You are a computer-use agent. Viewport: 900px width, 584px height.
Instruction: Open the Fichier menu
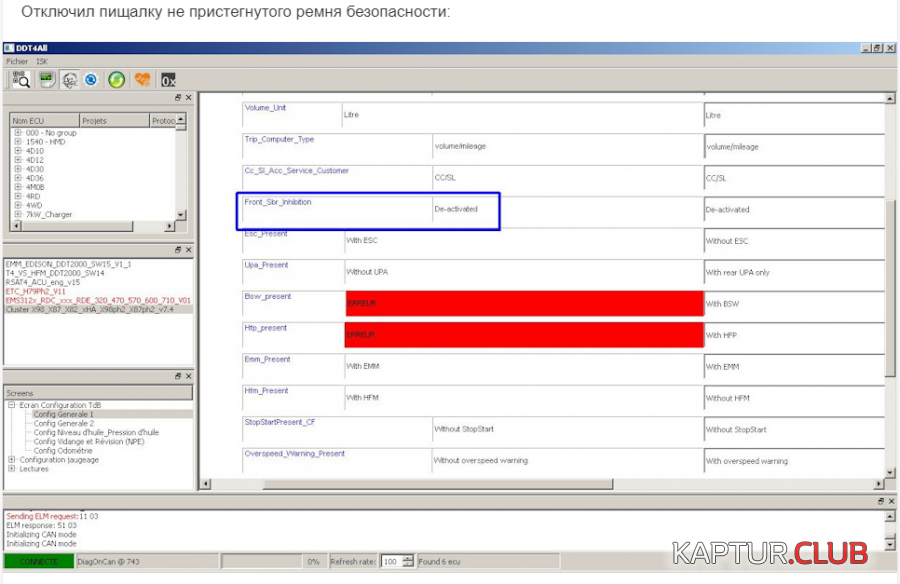coord(17,61)
